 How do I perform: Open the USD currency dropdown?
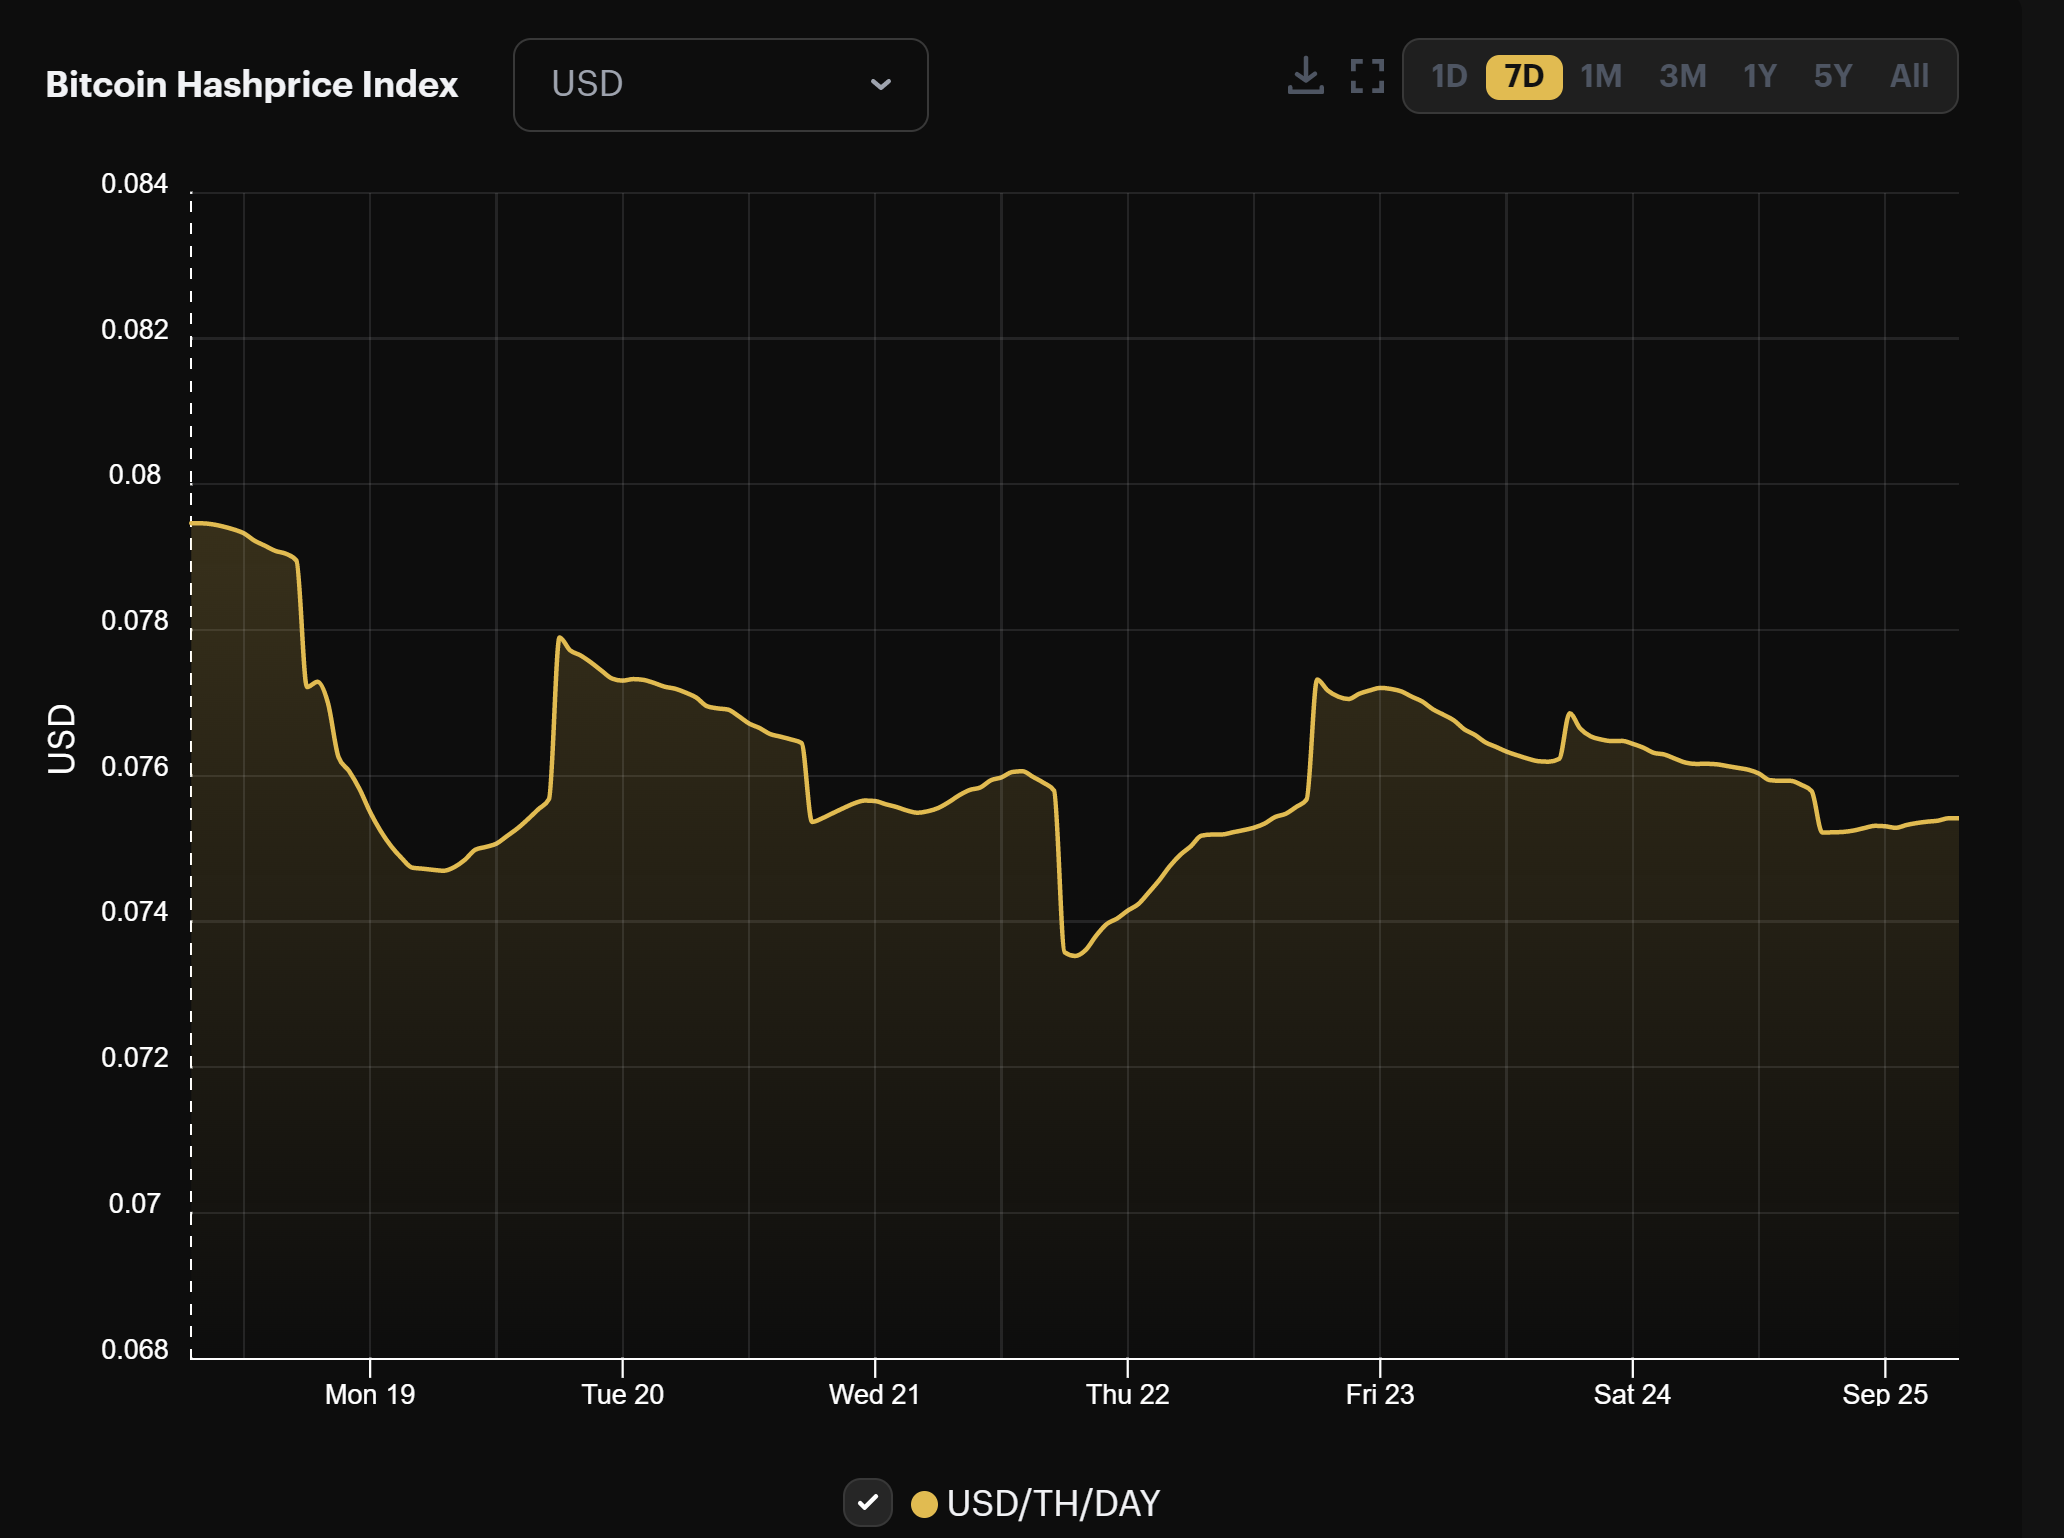[720, 85]
